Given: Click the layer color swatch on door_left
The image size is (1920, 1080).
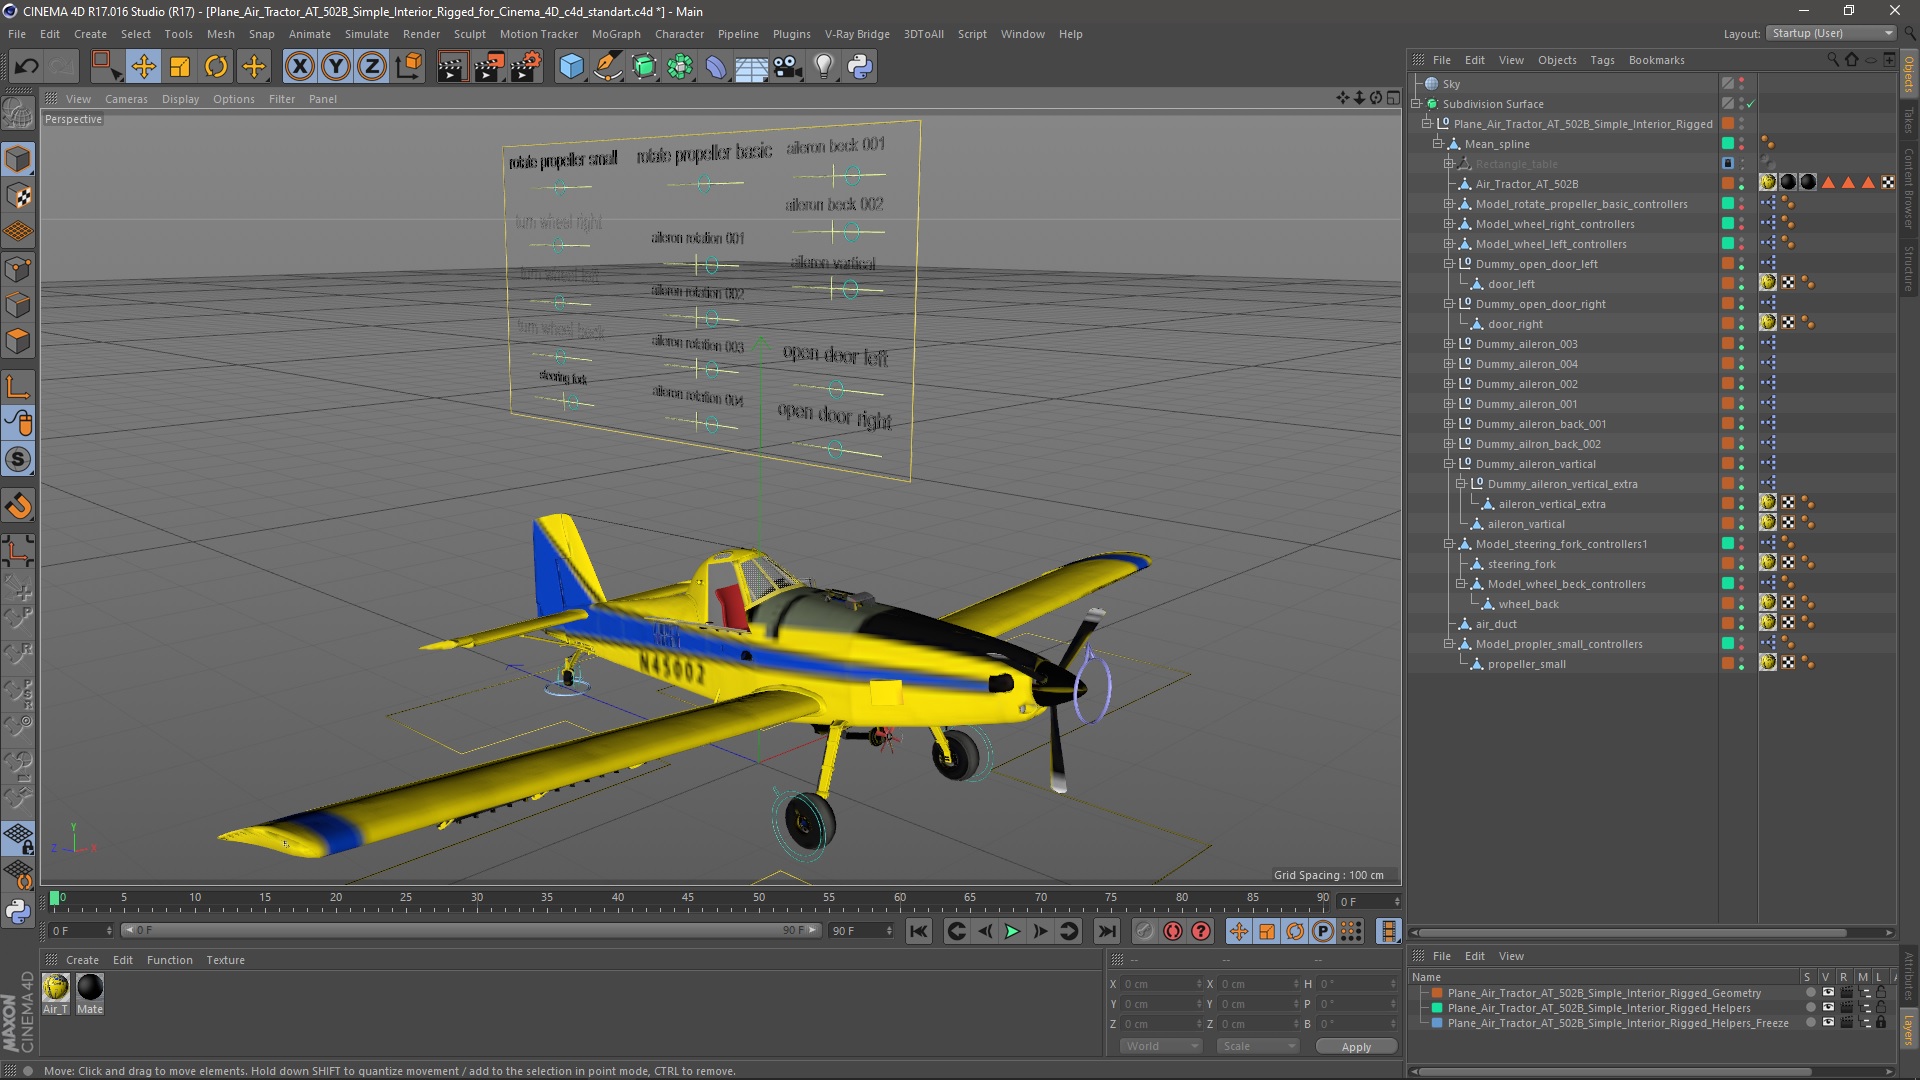Looking at the screenshot, I should click(x=1727, y=284).
